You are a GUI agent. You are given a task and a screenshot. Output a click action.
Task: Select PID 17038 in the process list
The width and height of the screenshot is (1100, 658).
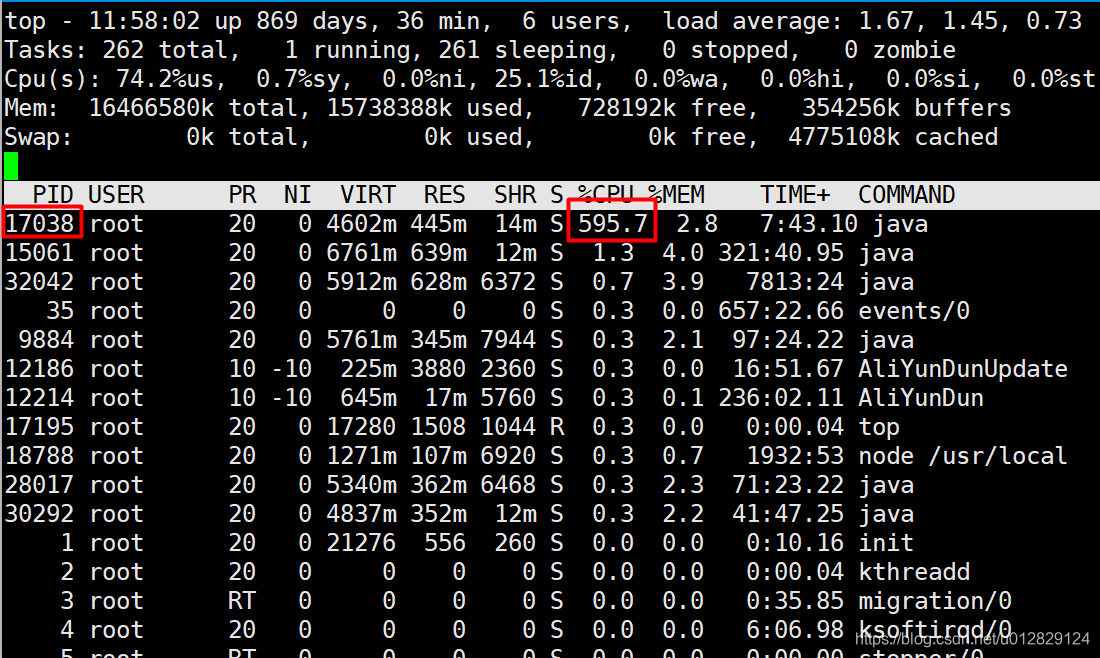[39, 224]
